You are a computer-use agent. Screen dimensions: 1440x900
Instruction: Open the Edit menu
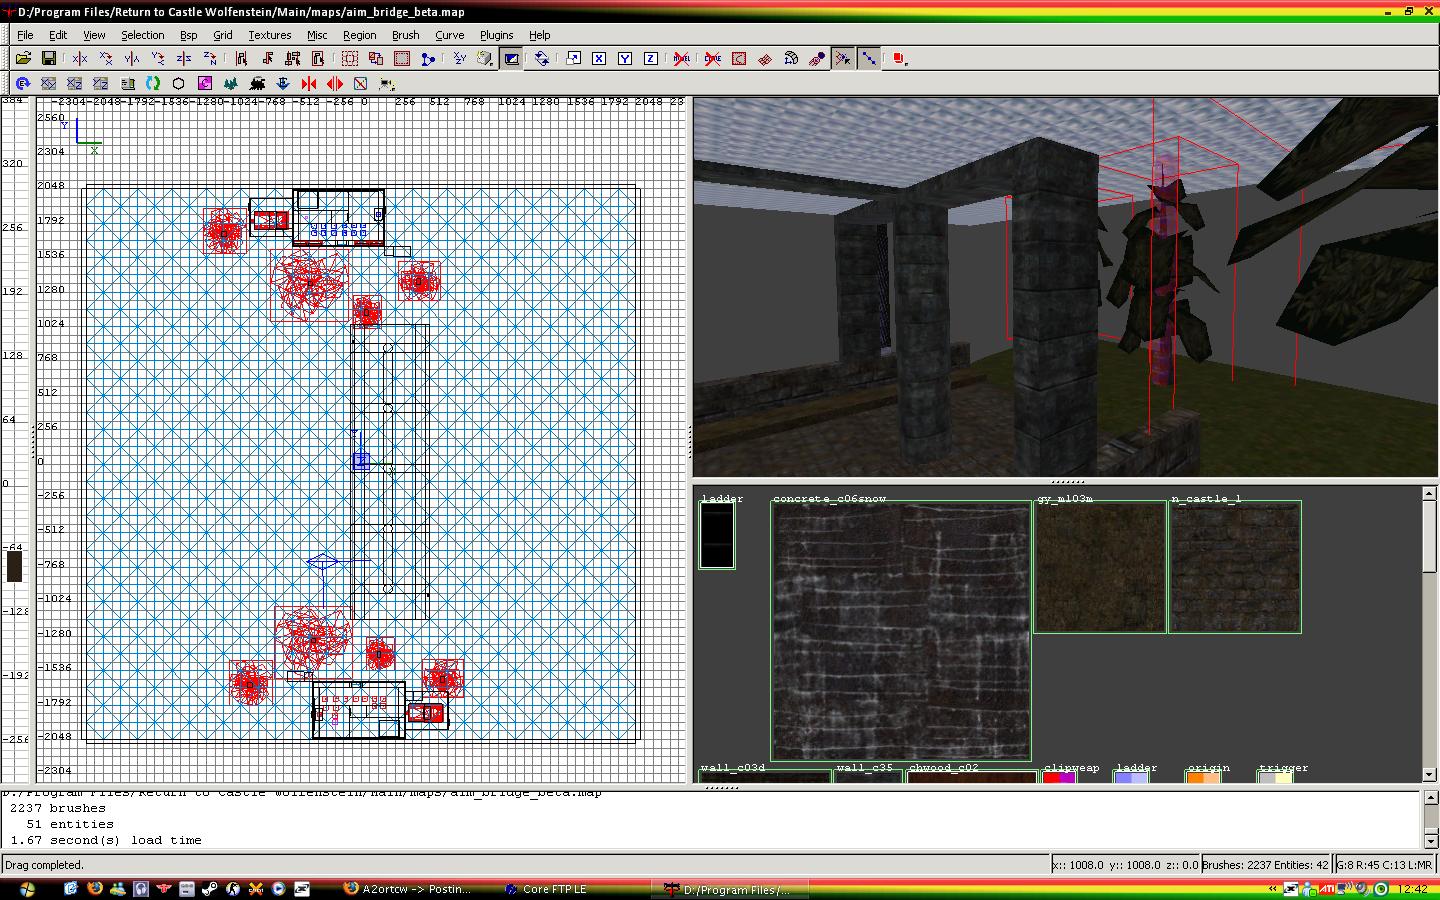[58, 35]
